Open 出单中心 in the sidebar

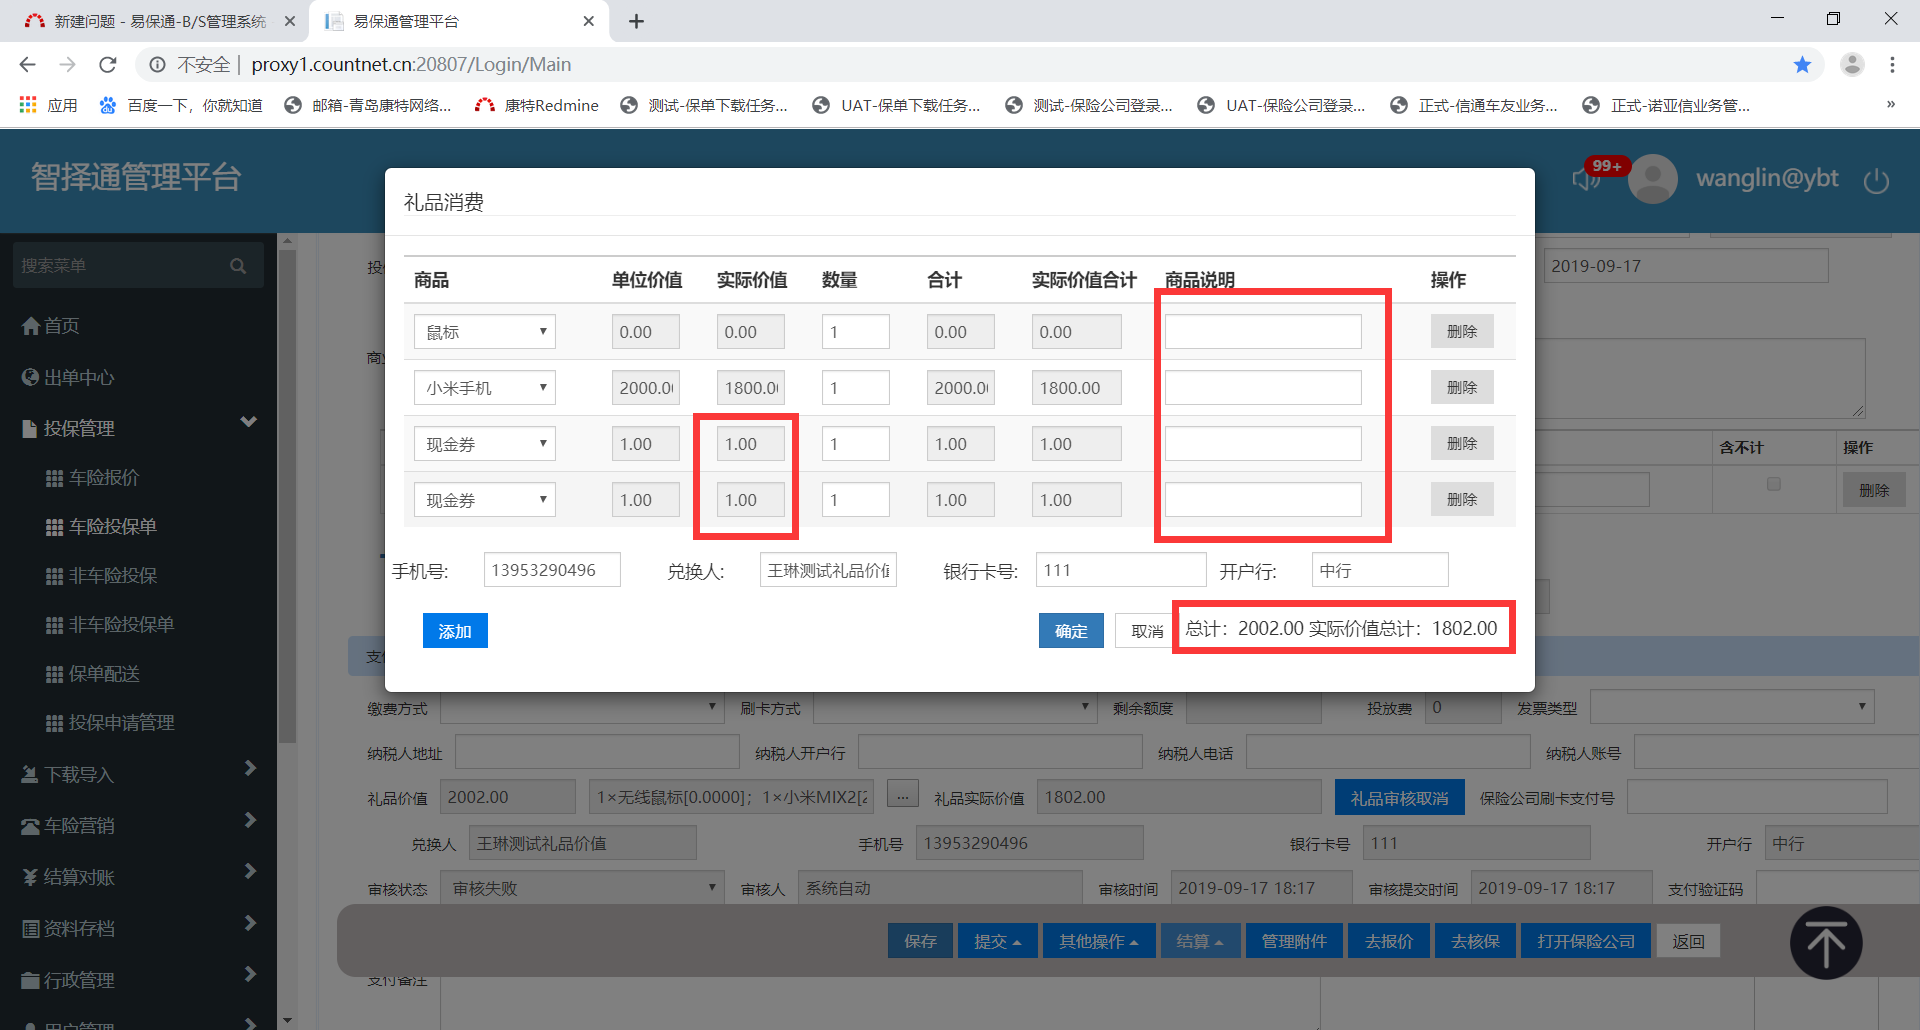(68, 378)
